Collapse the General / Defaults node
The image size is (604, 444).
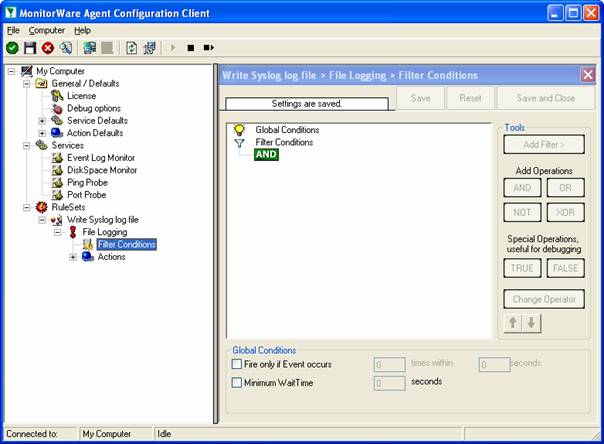[27, 84]
